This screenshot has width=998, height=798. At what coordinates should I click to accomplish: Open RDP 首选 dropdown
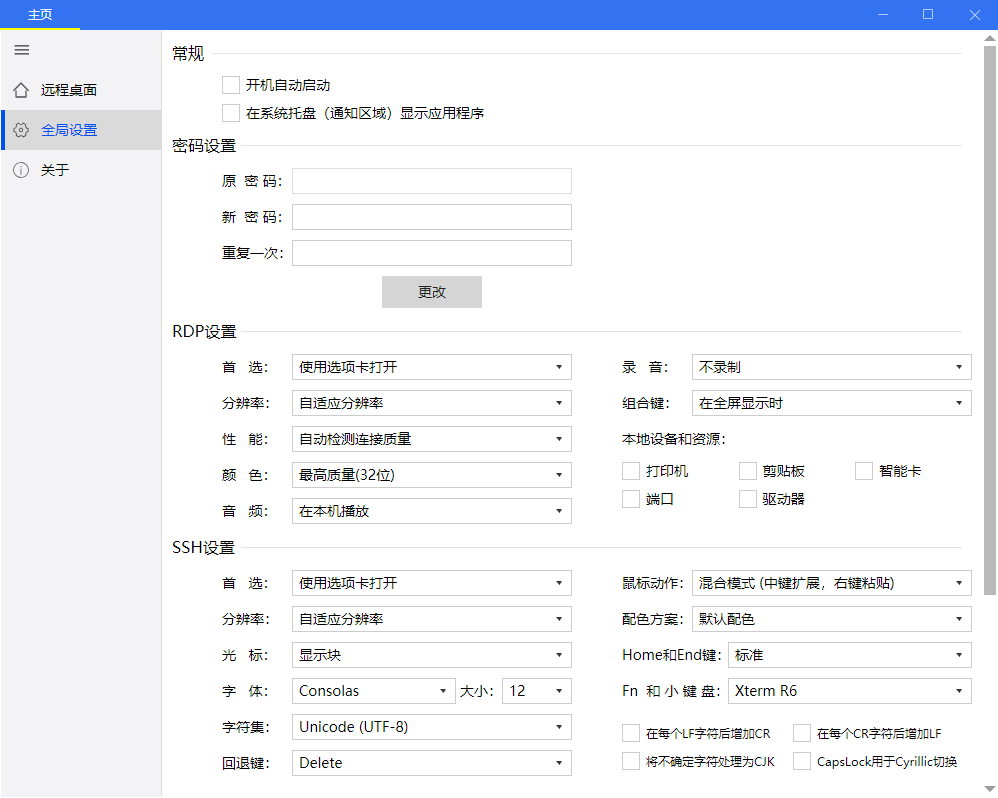tap(432, 367)
